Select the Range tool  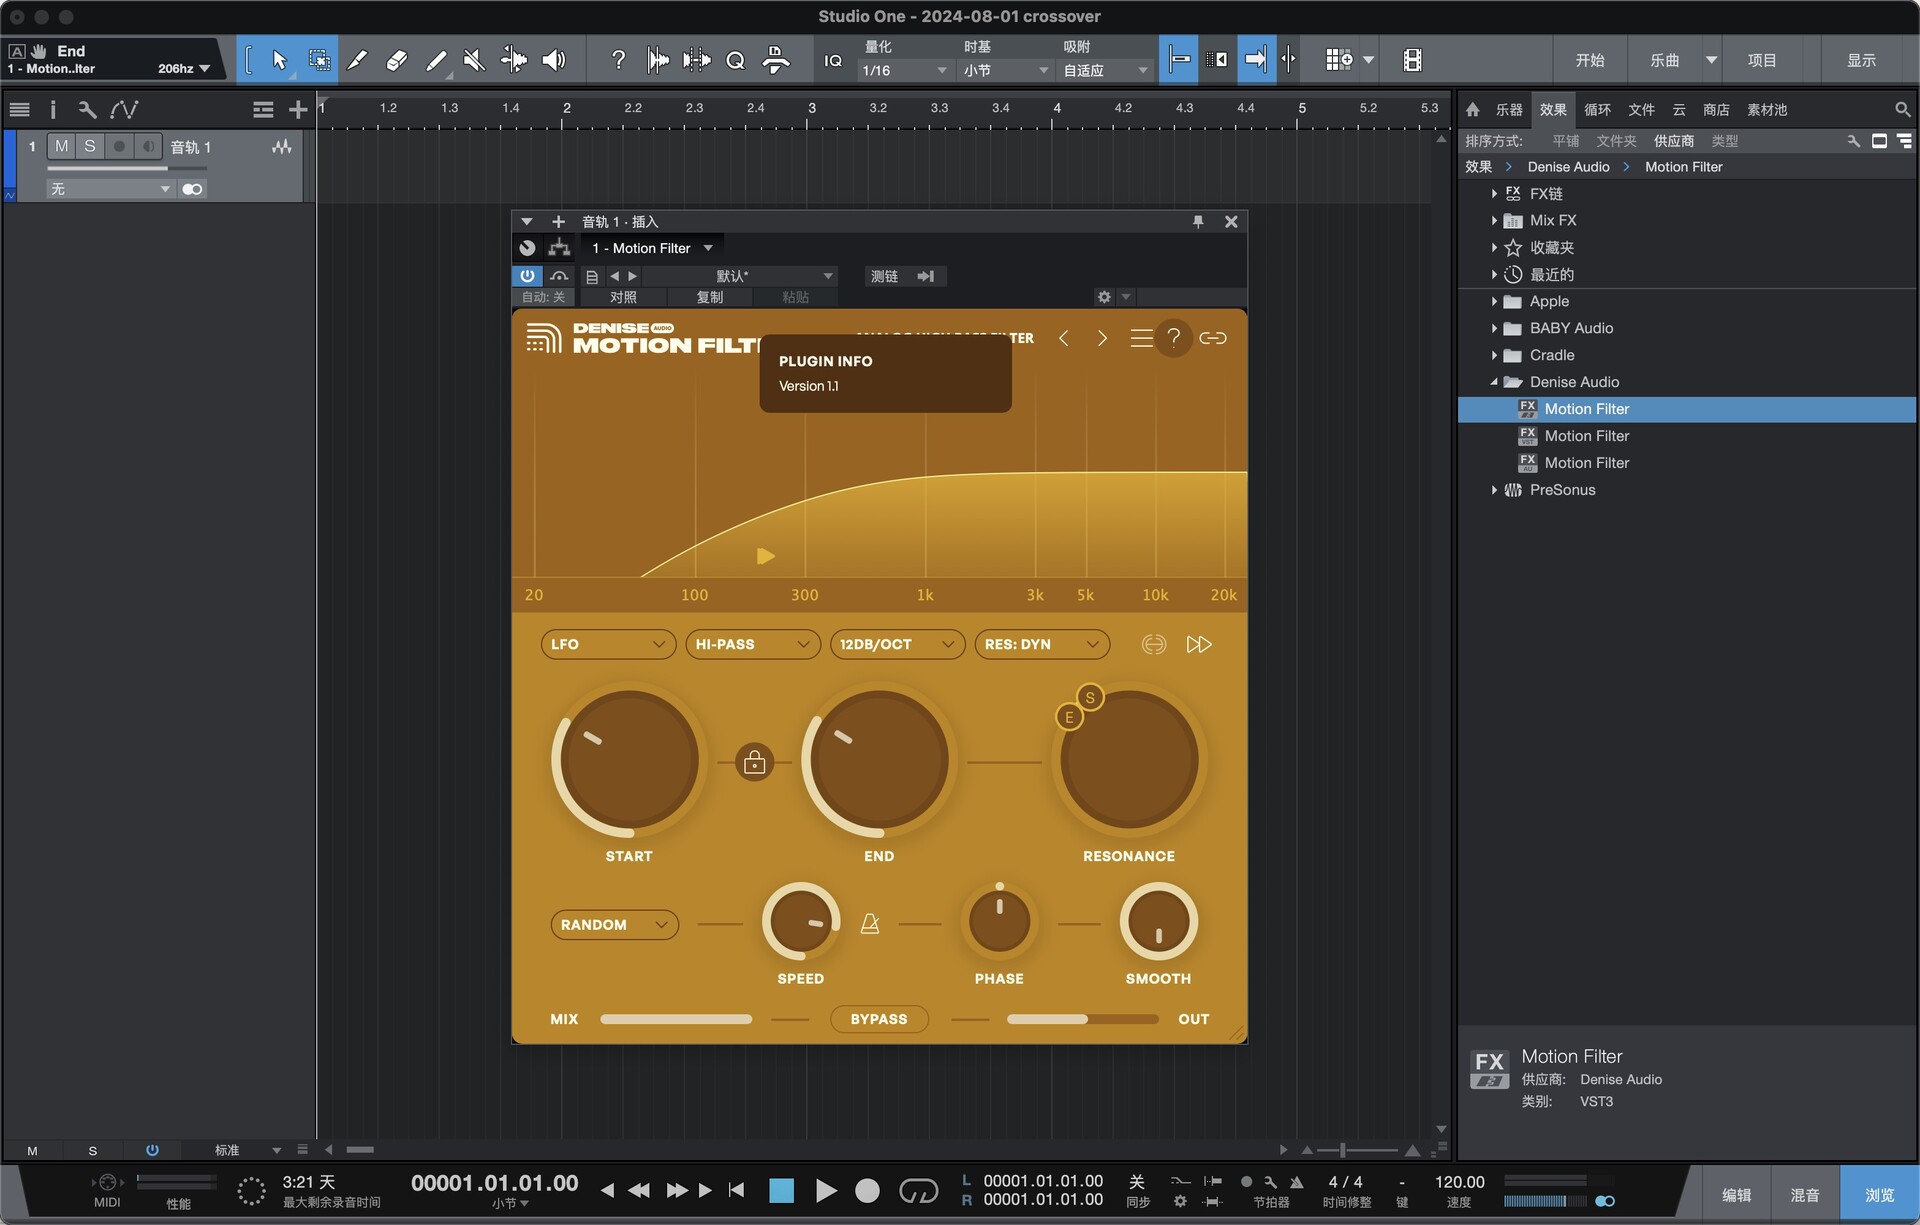click(x=319, y=60)
